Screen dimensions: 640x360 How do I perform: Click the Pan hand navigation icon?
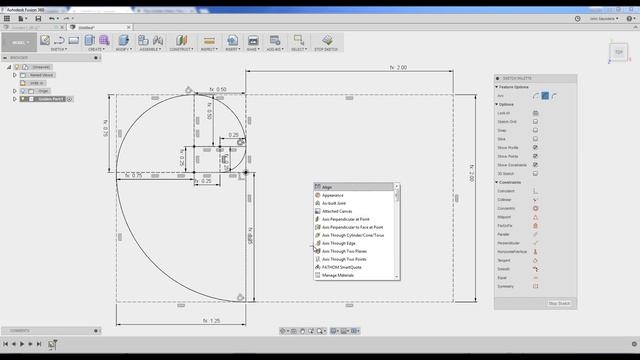pos(302,331)
